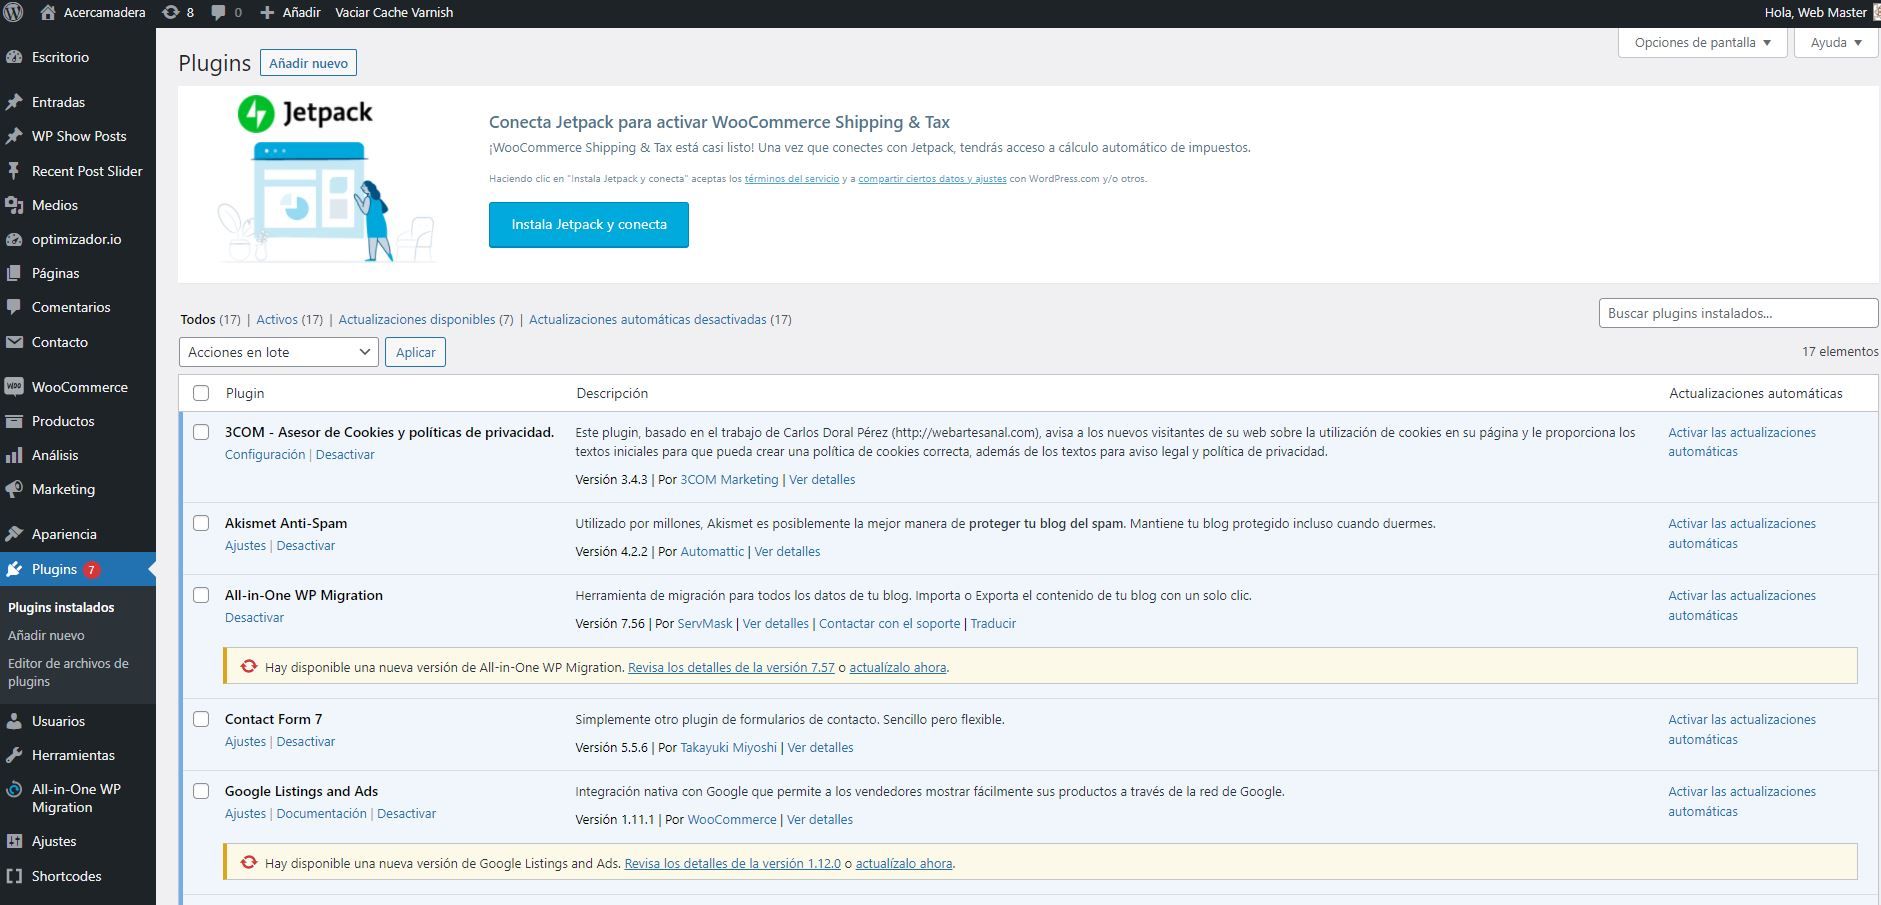The width and height of the screenshot is (1881, 905).
Task: Expand the Opciones de pantalla panel
Action: [1702, 42]
